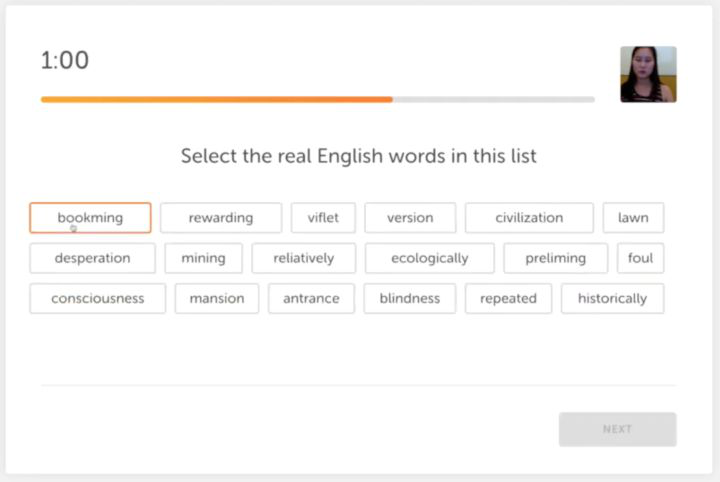Choose the word 'mining'
This screenshot has width=720, height=482.
tap(203, 258)
